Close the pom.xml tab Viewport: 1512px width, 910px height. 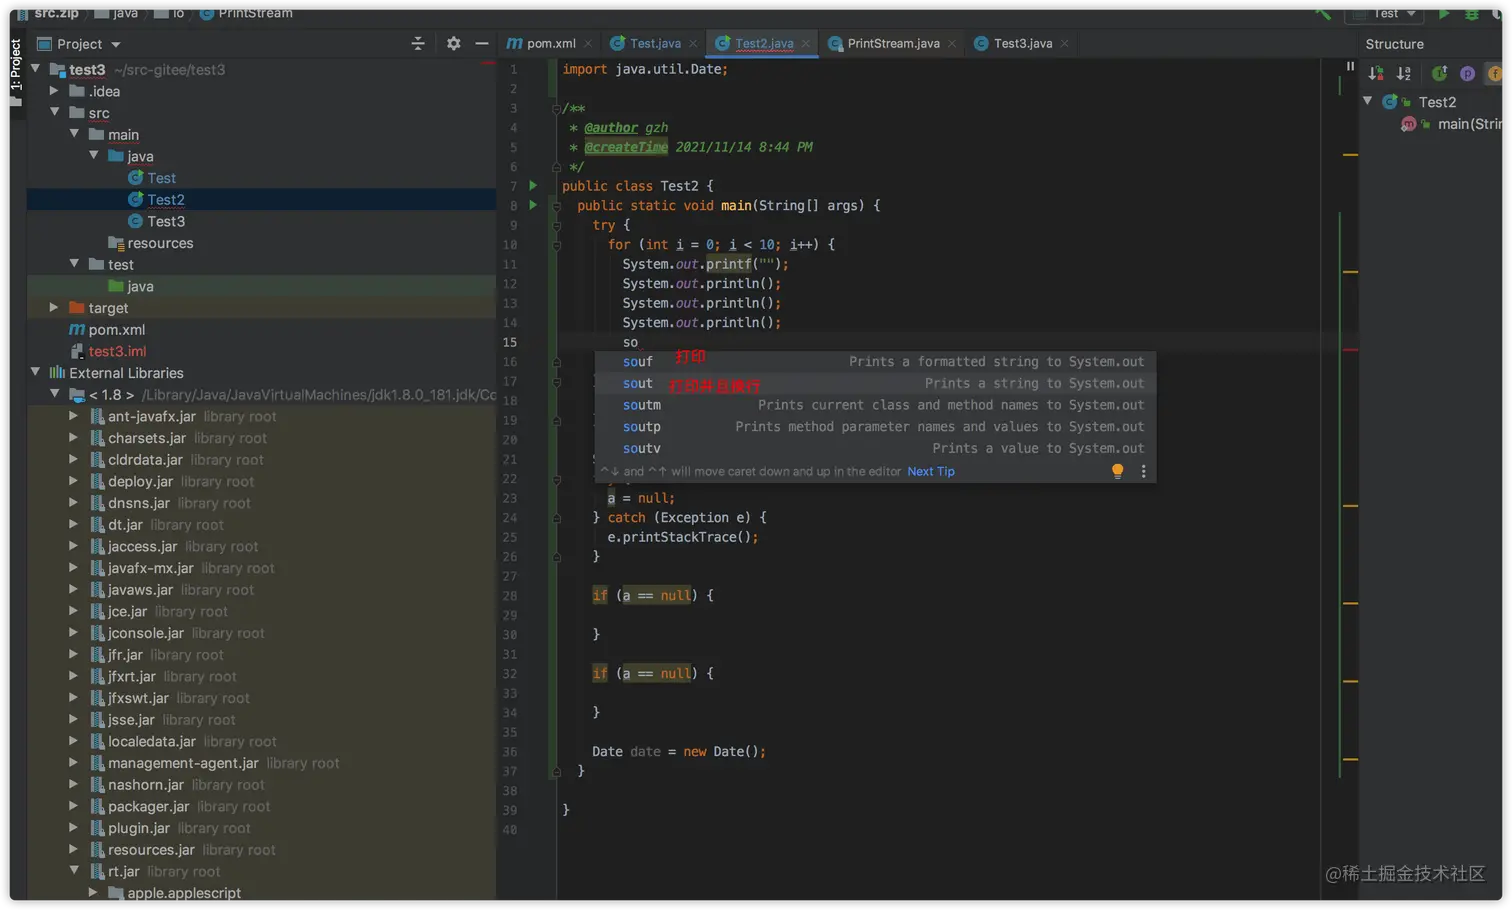tap(588, 43)
